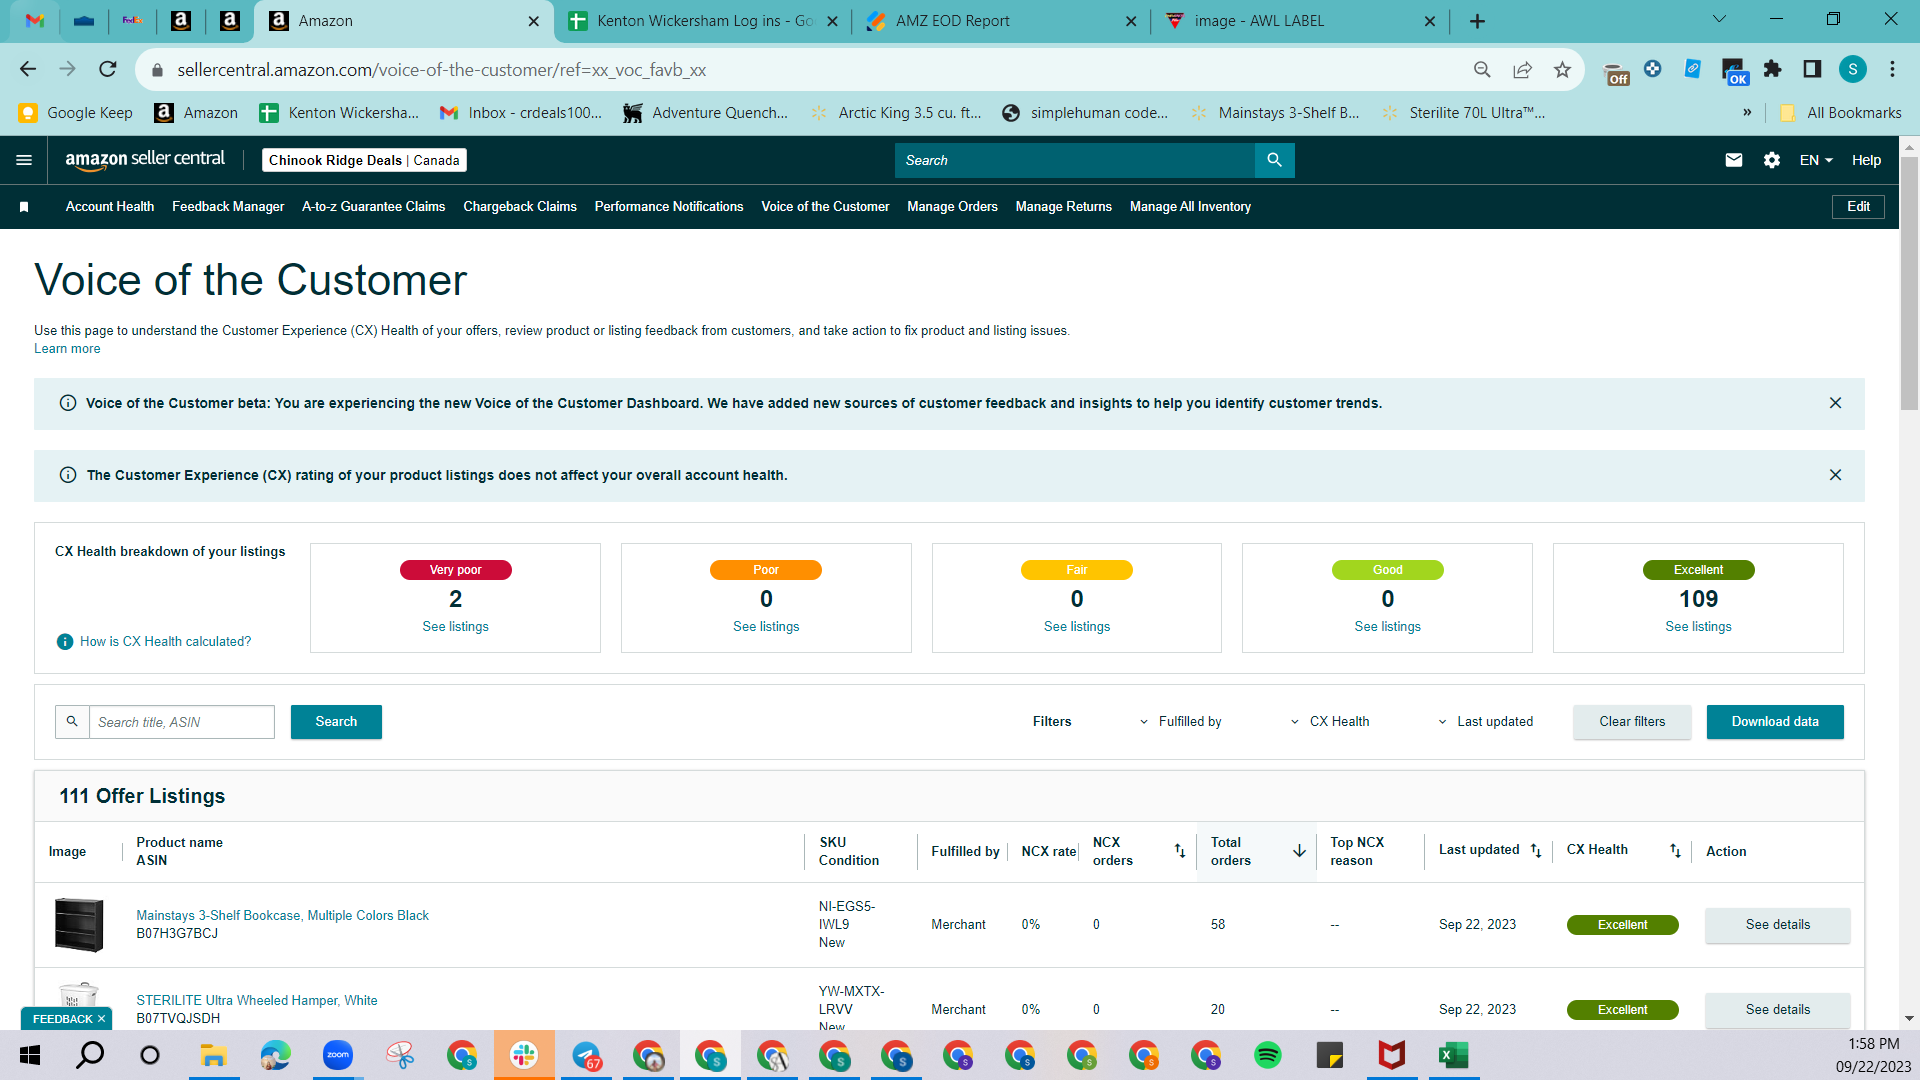Click the Search title, ASIN input field
This screenshot has height=1080, width=1920.
(x=181, y=722)
